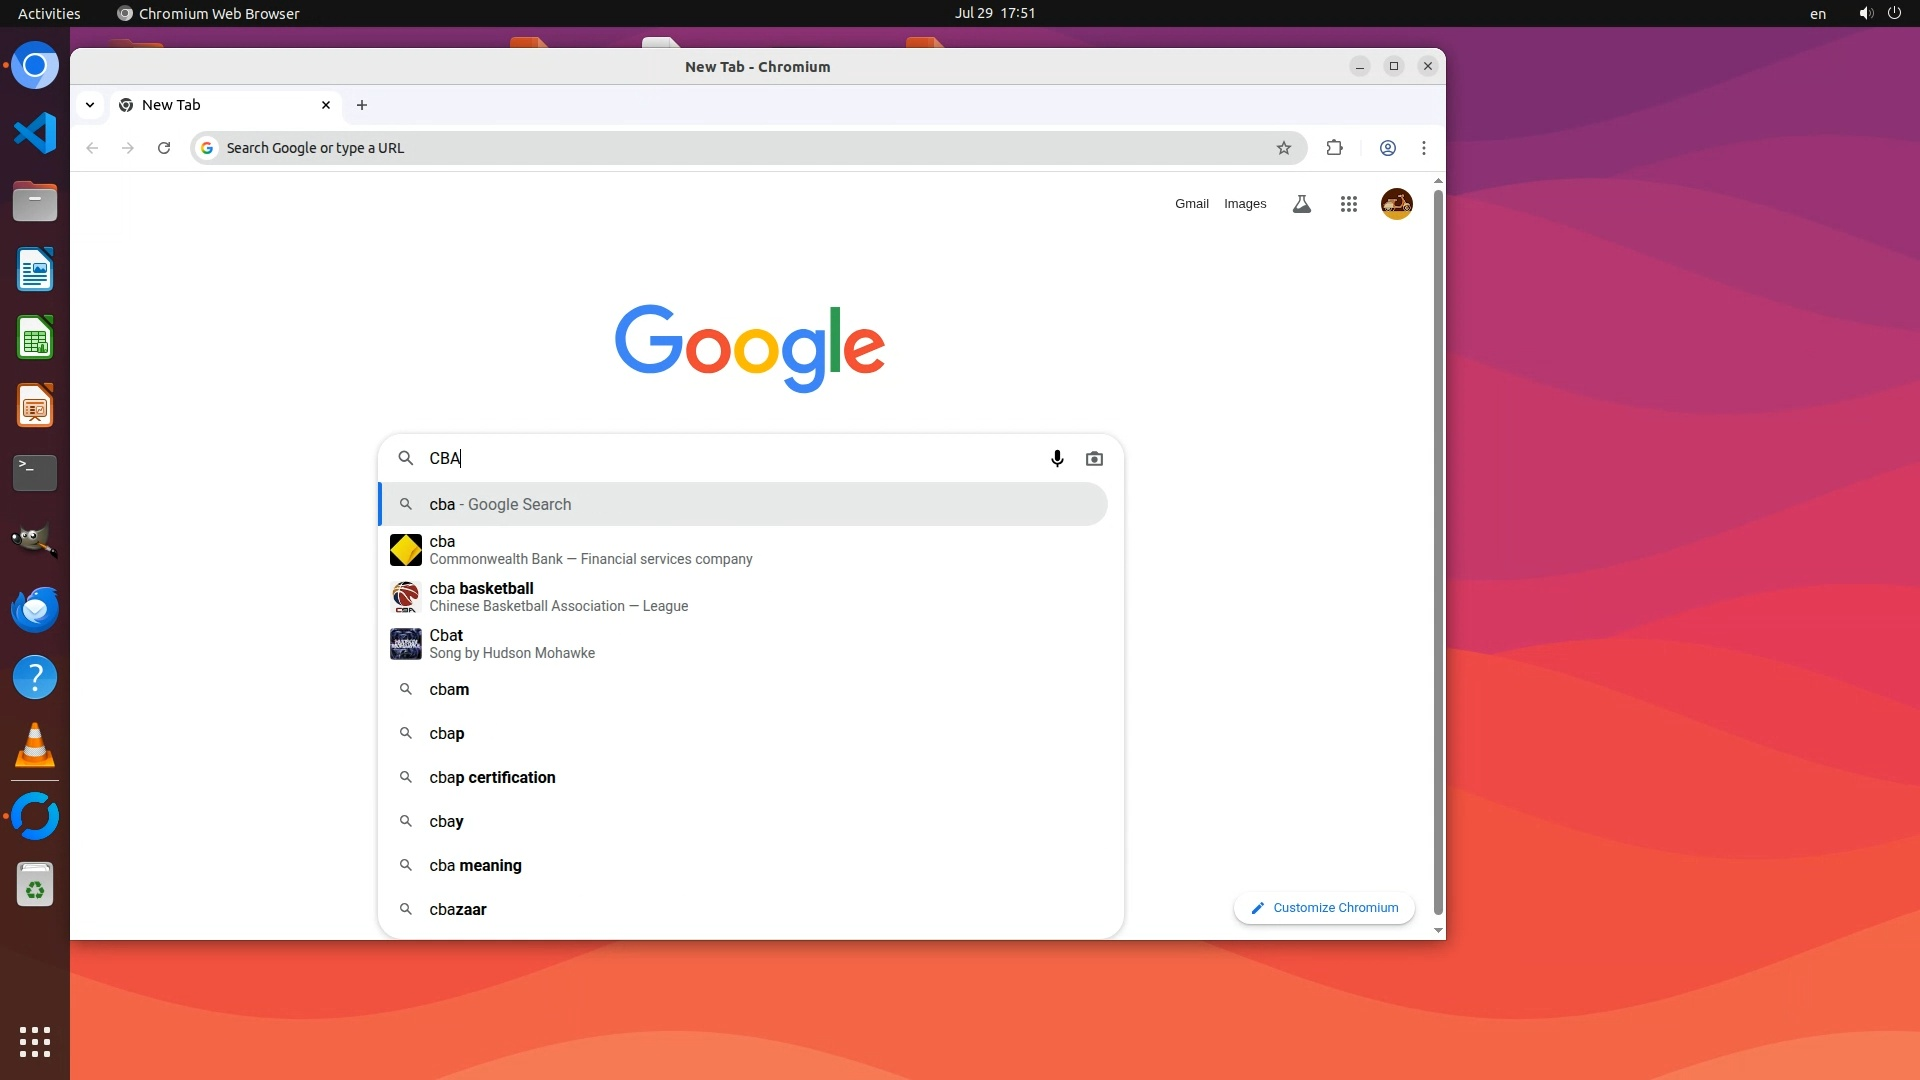Click the Customize Chromium button

1324,908
